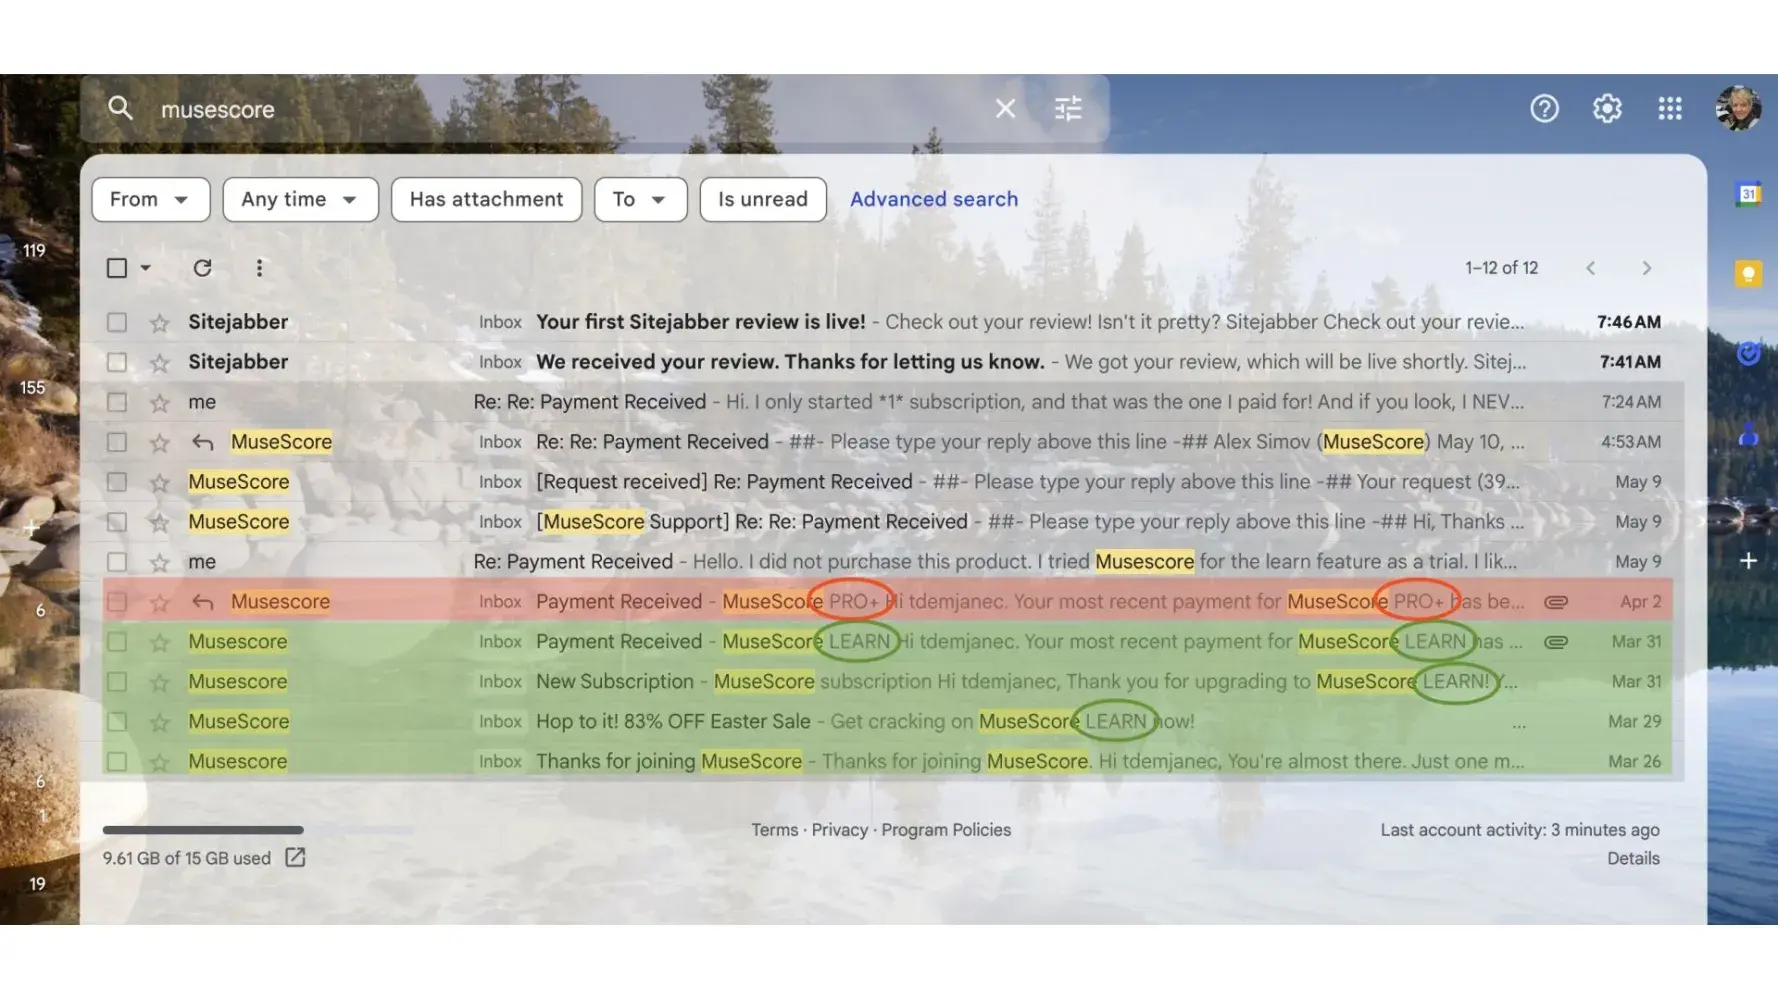Select the 7:46 AM Sitejabber email checkbox
Viewport: 1778px width, 1000px height.
(117, 322)
